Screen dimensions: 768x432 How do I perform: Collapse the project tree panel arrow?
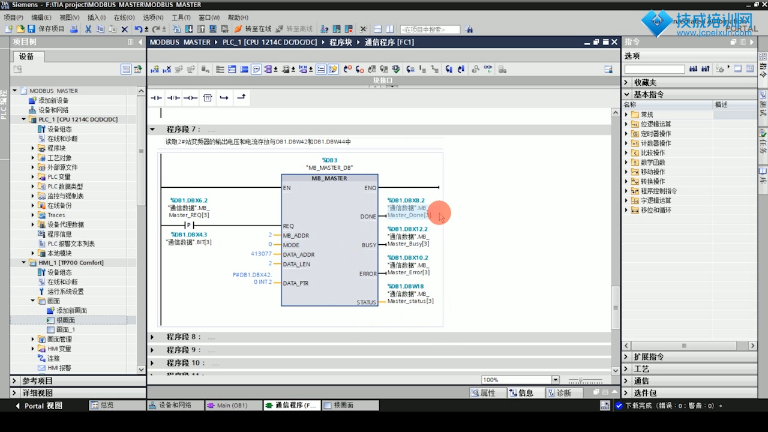tap(141, 42)
